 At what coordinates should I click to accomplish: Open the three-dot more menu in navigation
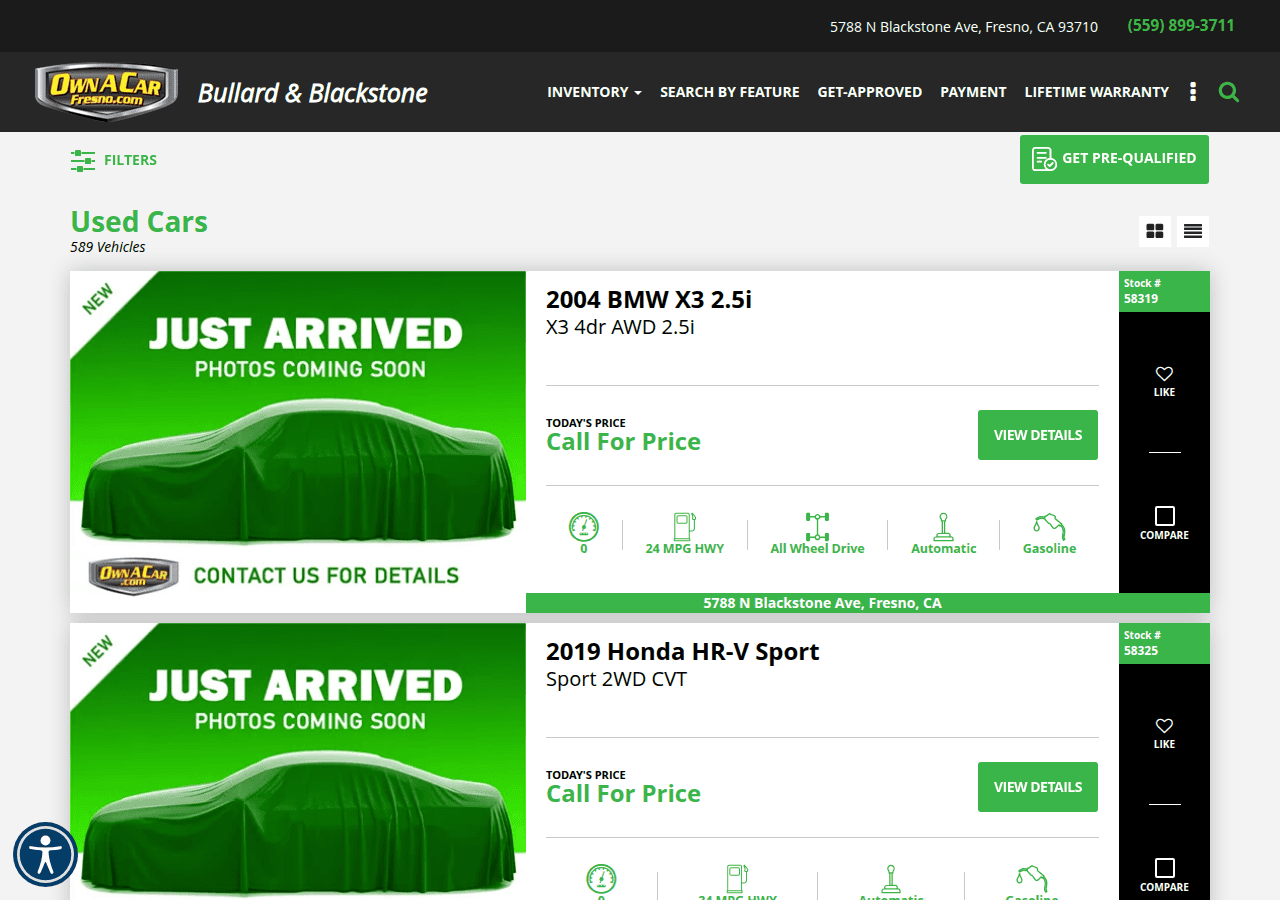coord(1193,92)
